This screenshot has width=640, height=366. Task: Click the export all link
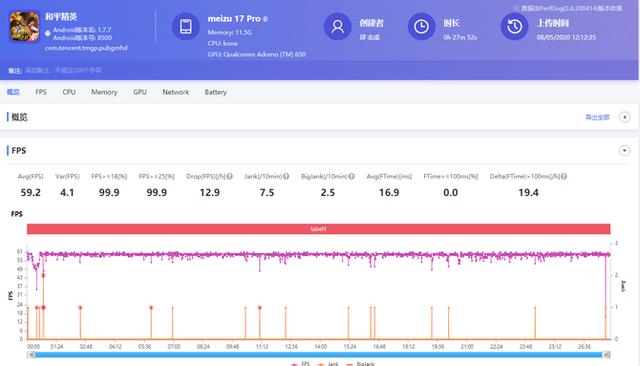598,117
